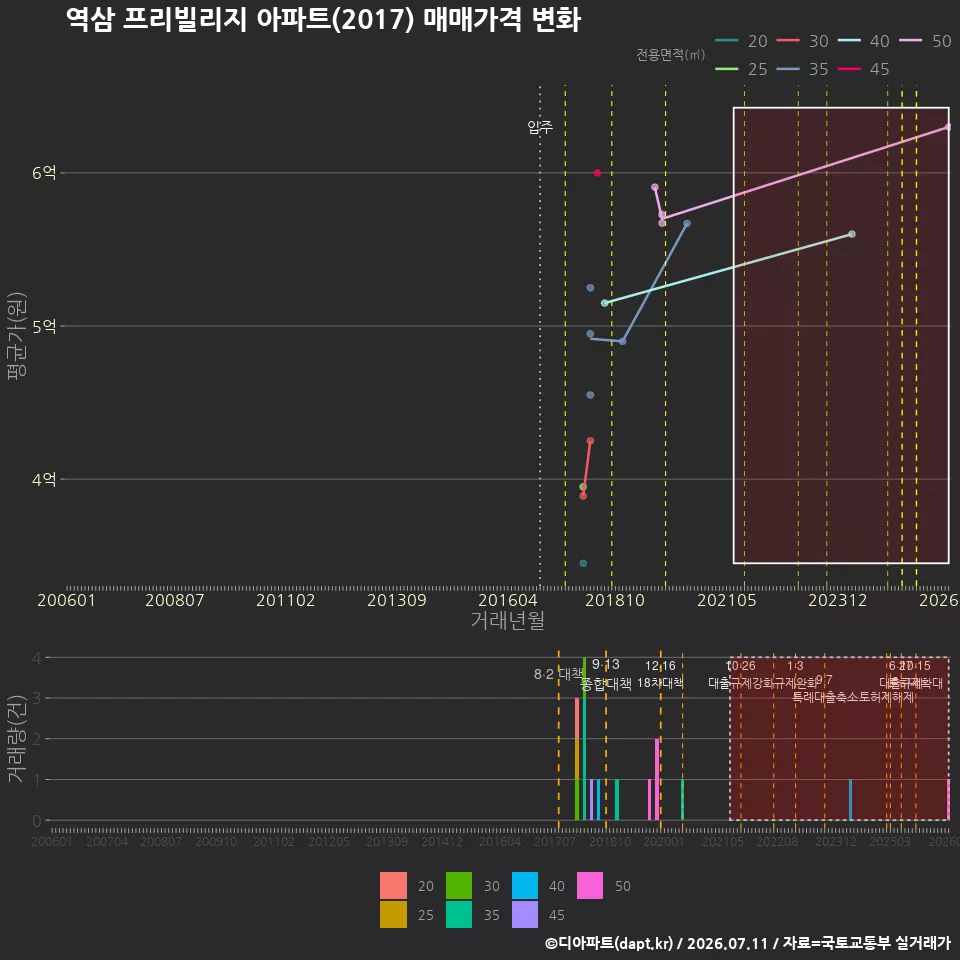Click the red 30㎡ point near 4.25억
Image resolution: width=960 pixels, height=960 pixels.
[590, 441]
